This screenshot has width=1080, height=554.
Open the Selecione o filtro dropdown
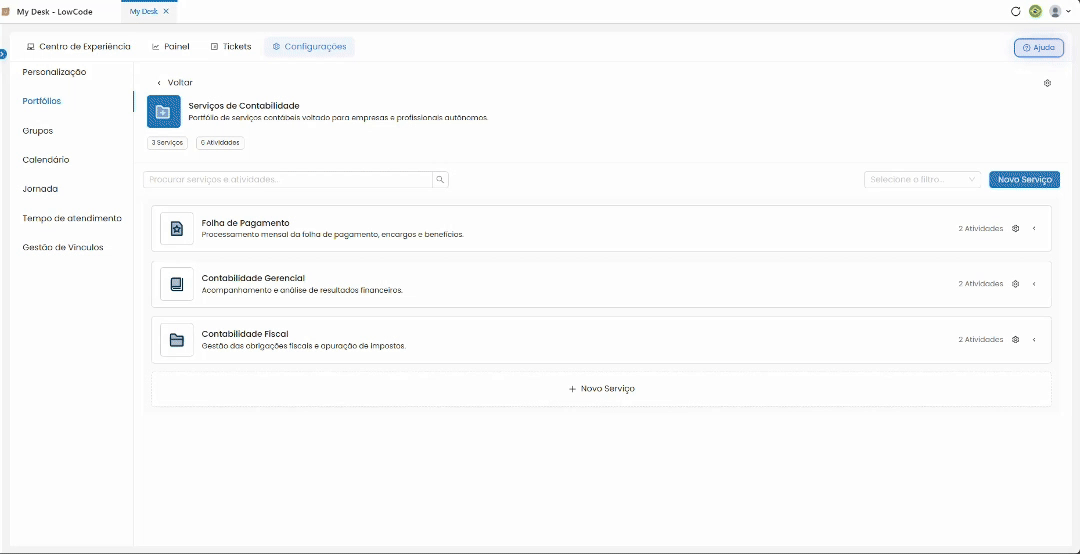click(923, 180)
